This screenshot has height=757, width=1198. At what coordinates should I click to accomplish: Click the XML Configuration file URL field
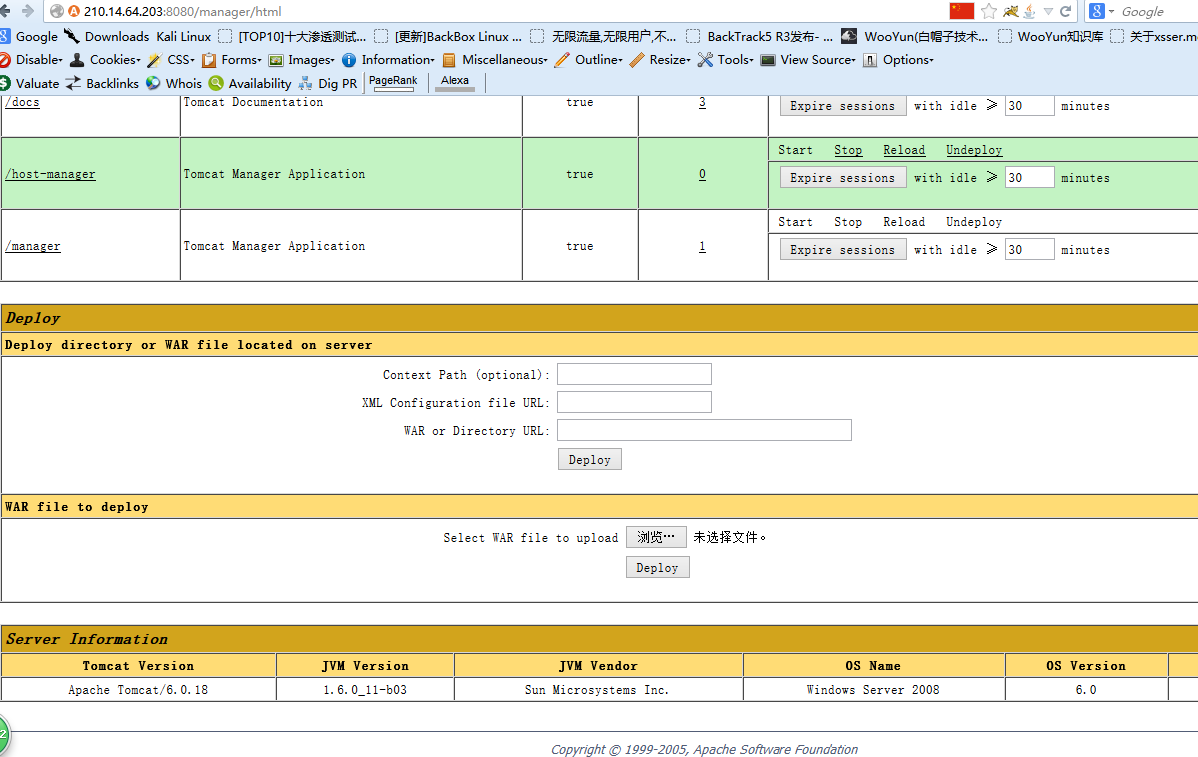coord(634,402)
